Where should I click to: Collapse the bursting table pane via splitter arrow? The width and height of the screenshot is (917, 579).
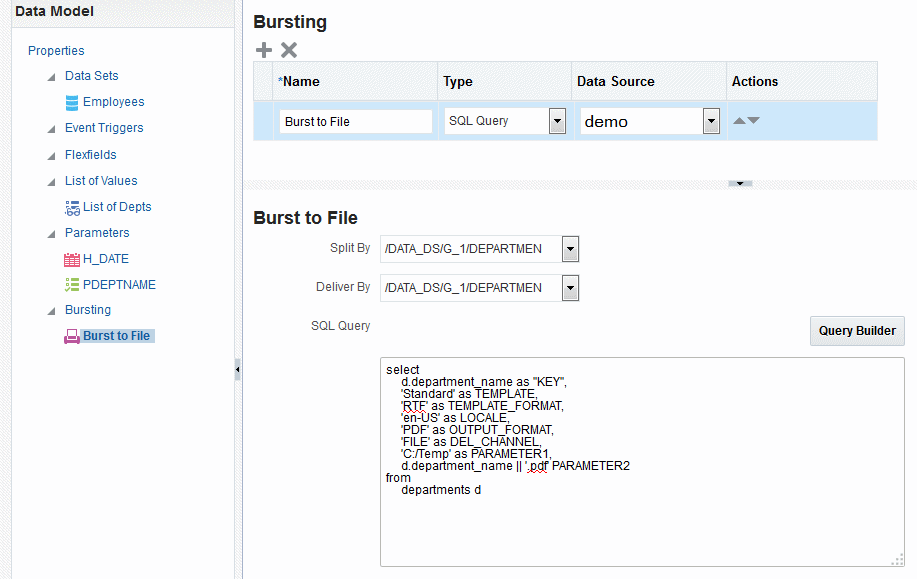tap(740, 184)
